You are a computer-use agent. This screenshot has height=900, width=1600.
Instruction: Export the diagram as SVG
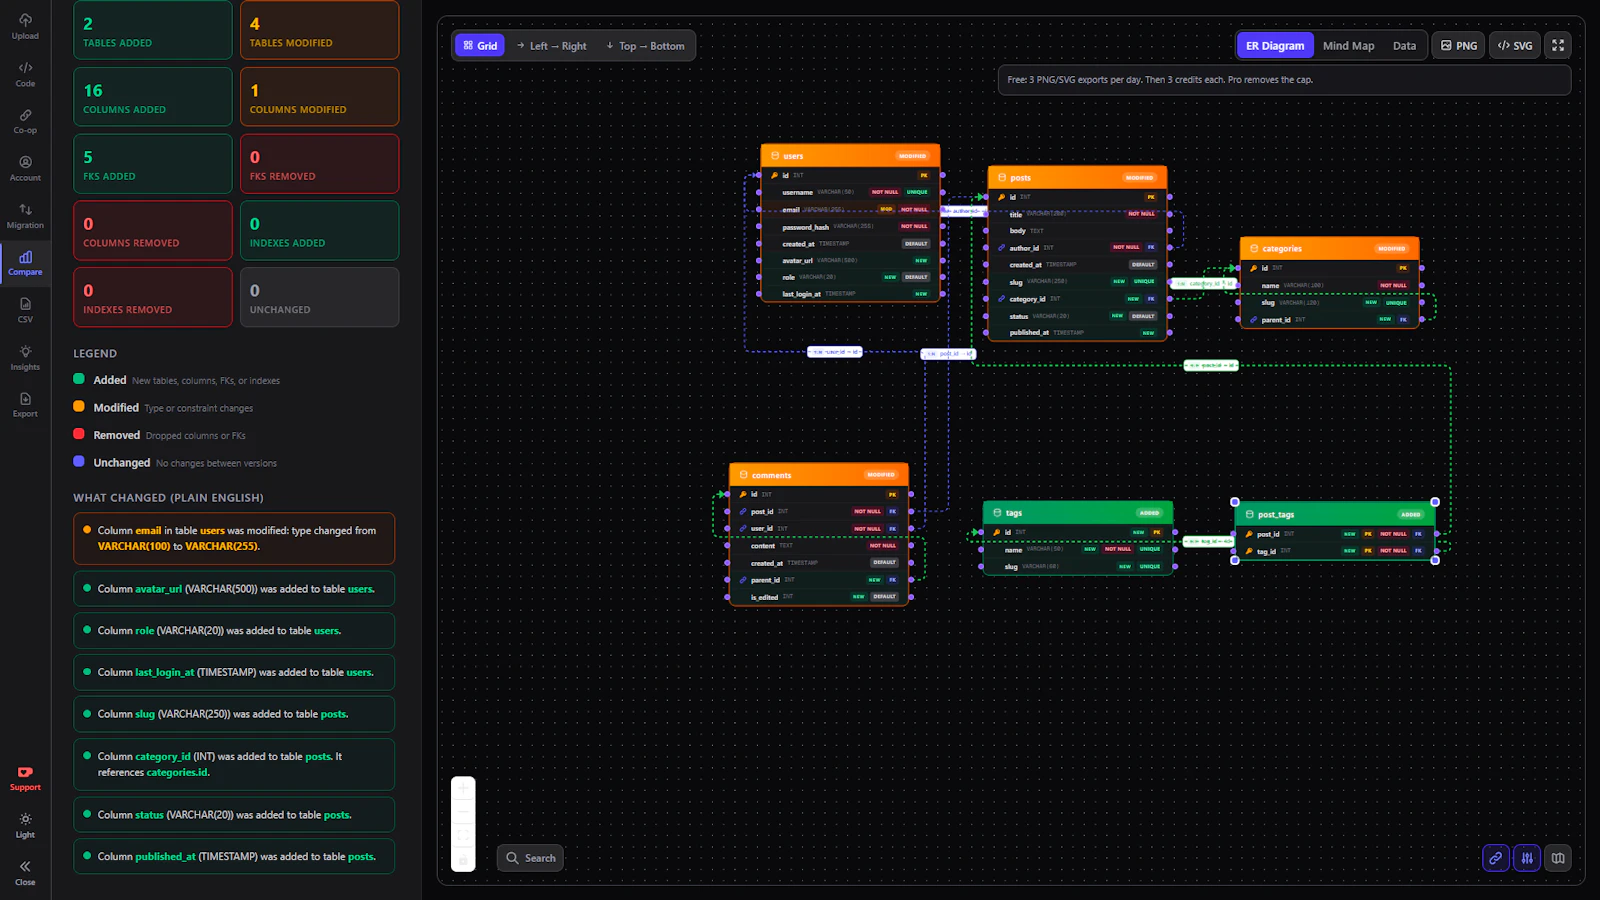coord(1515,45)
